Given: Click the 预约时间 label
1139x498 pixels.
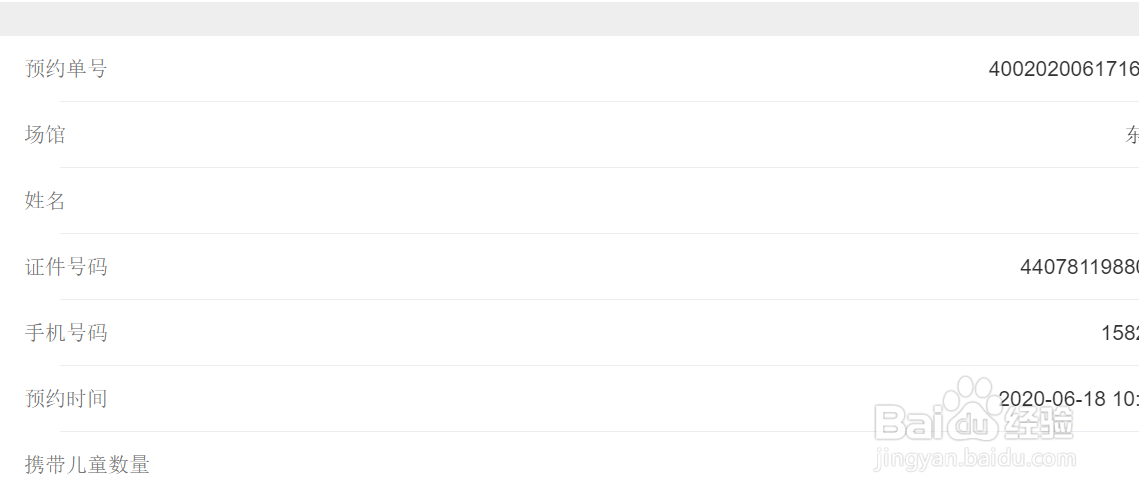Looking at the screenshot, I should (66, 399).
